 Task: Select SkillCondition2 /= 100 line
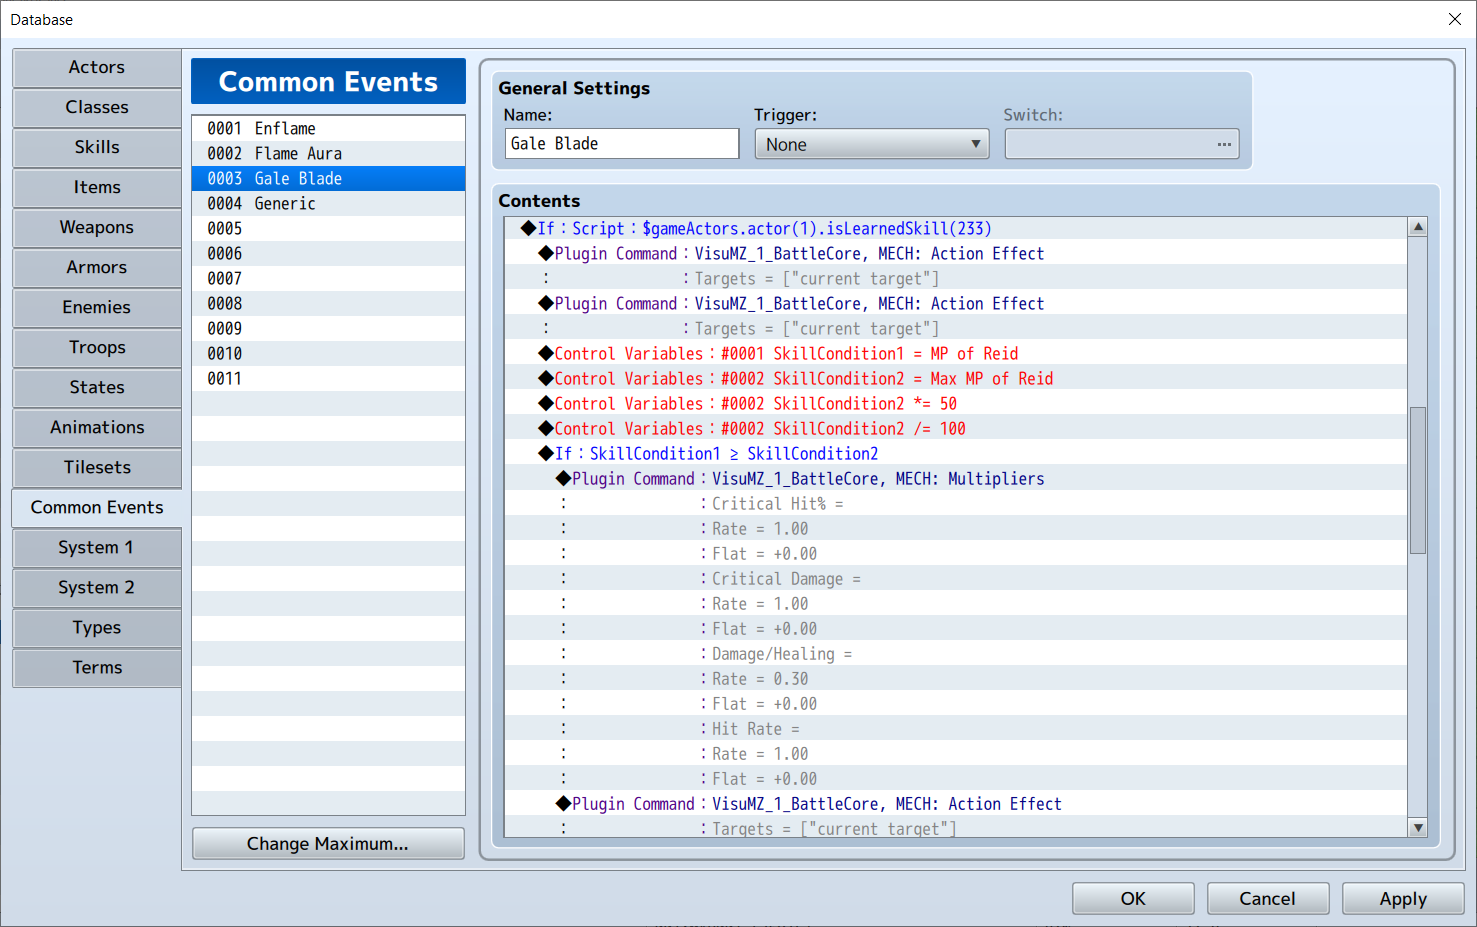956,429
